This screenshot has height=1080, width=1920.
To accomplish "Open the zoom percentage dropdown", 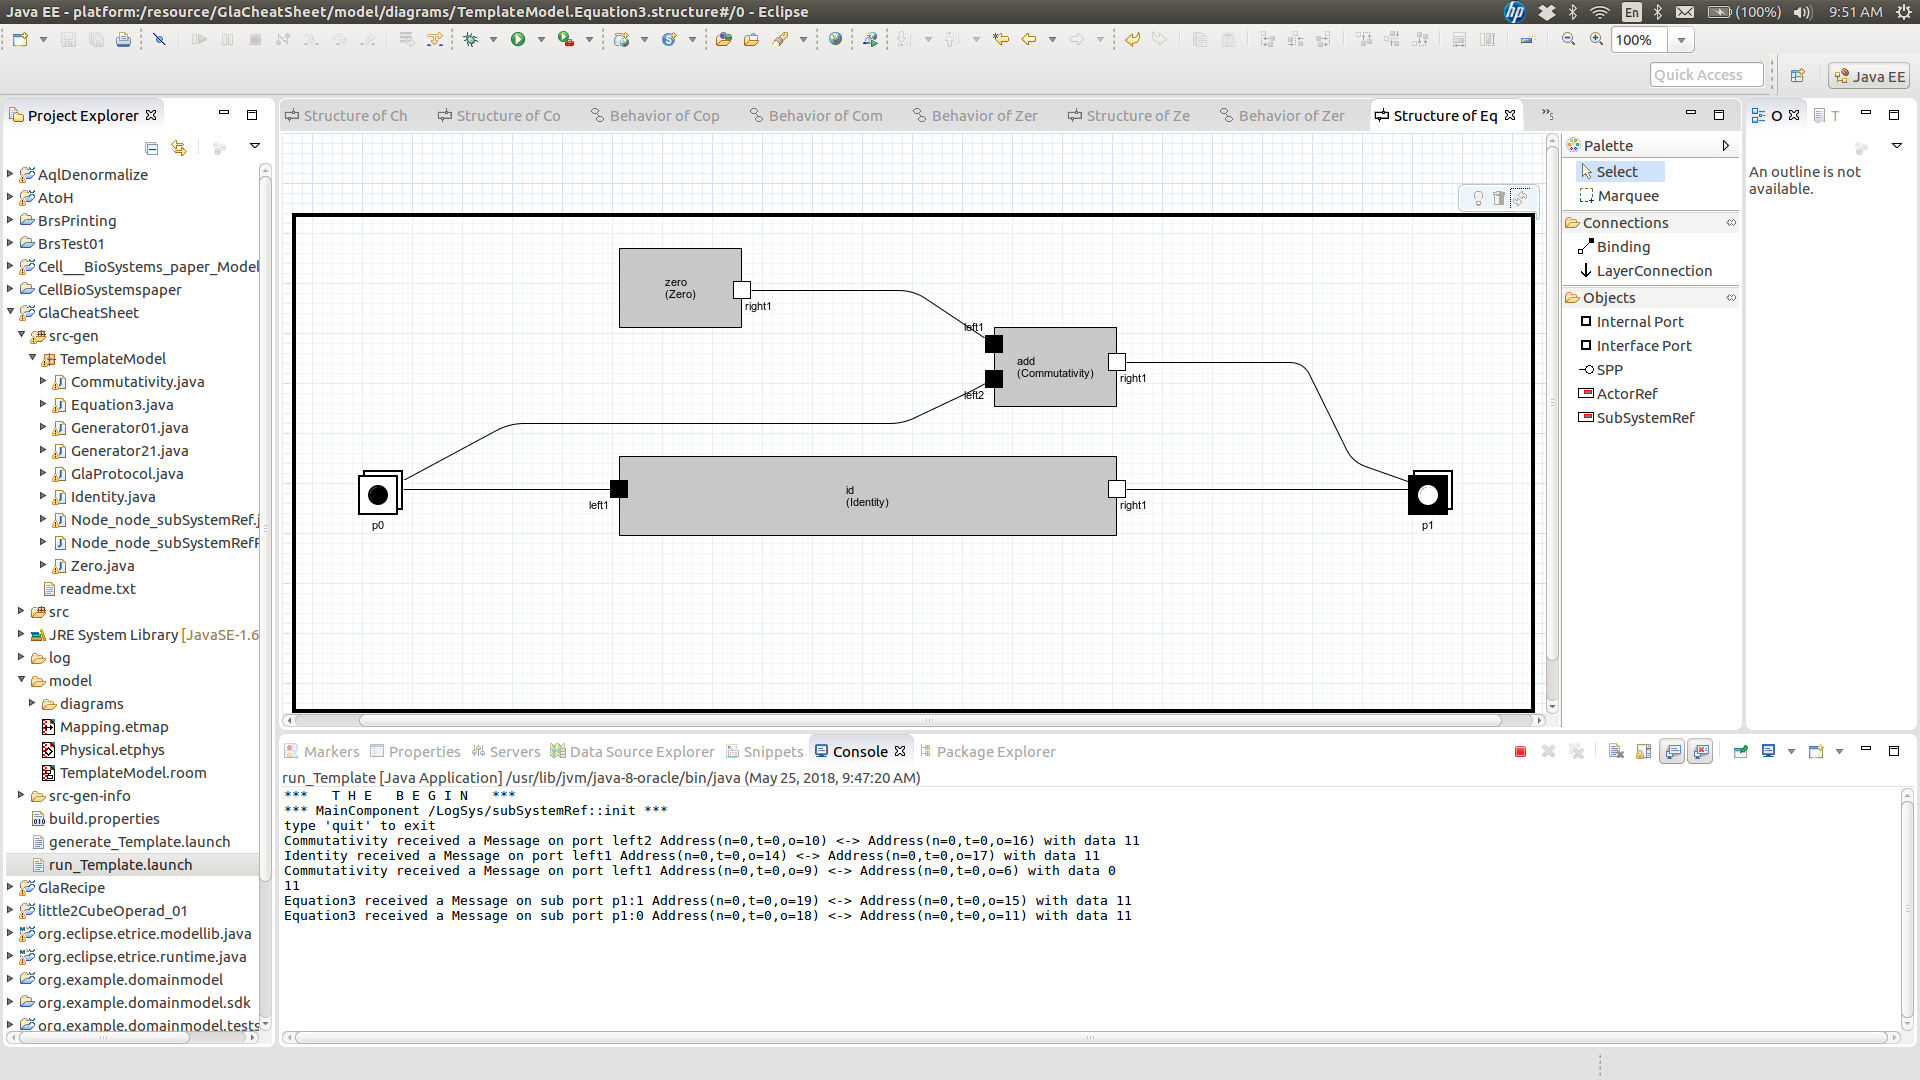I will coord(1682,40).
